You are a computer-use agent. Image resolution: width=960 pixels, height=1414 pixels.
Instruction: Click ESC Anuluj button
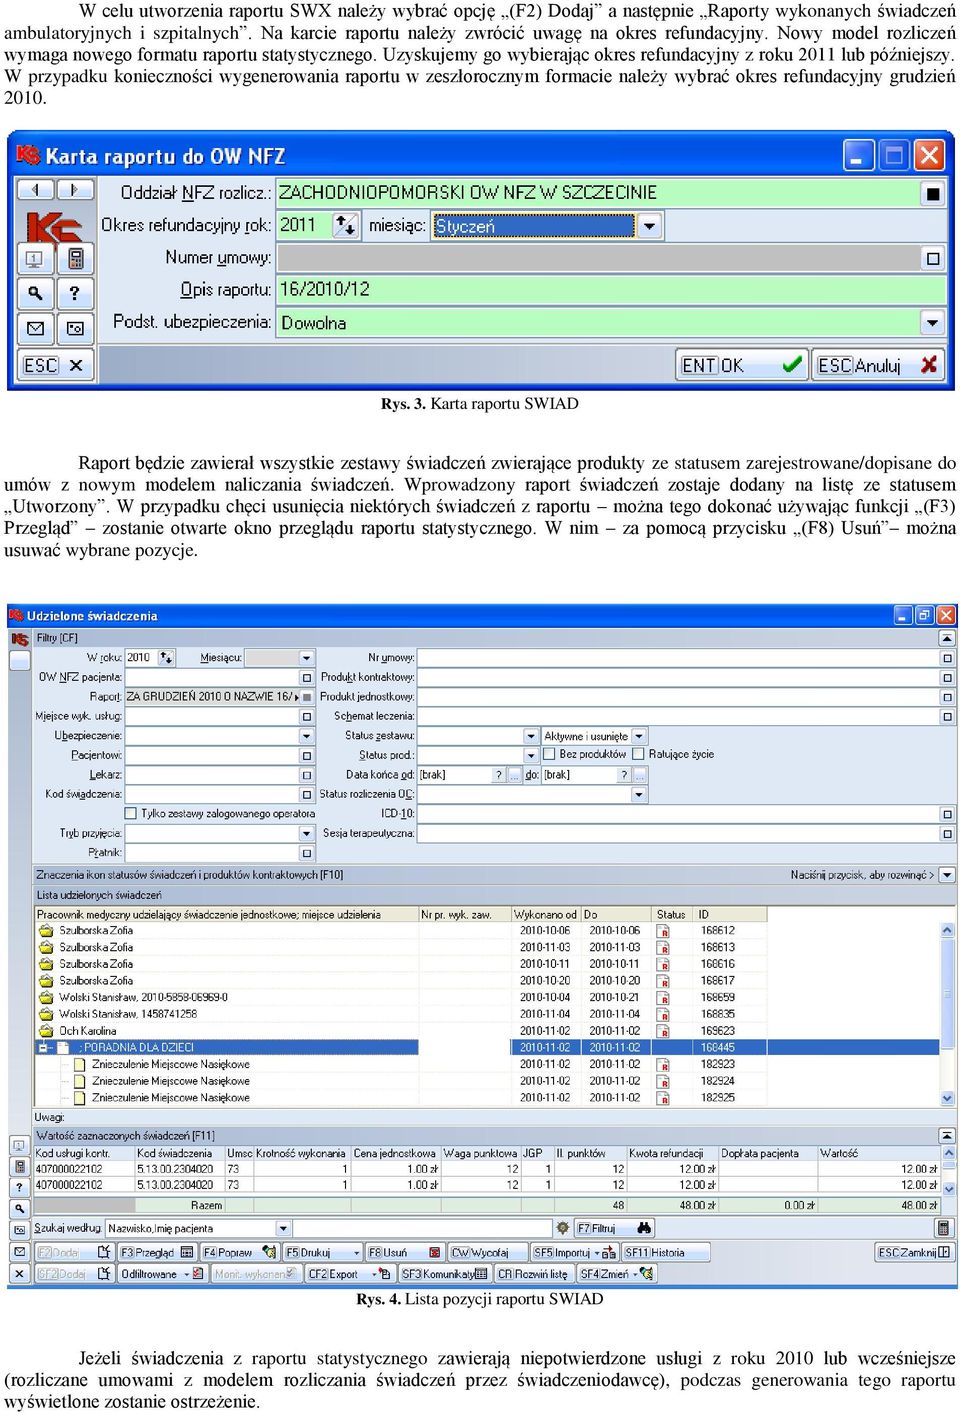tap(879, 365)
